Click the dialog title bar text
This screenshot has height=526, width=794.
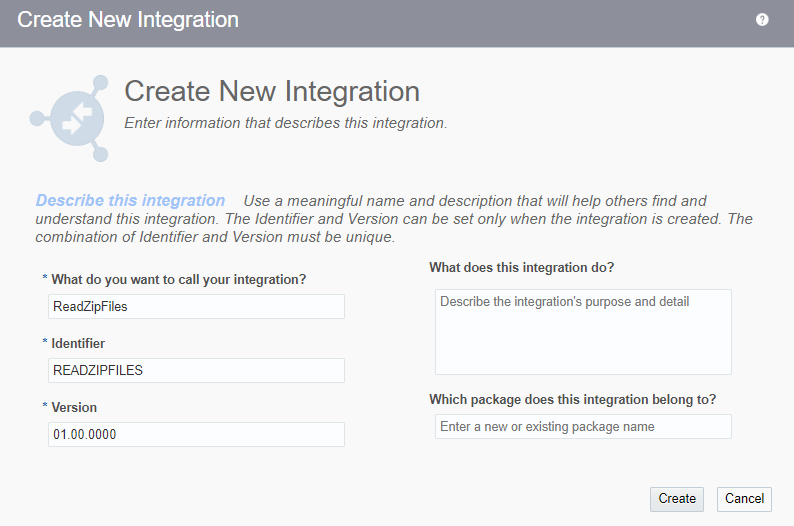[x=128, y=20]
